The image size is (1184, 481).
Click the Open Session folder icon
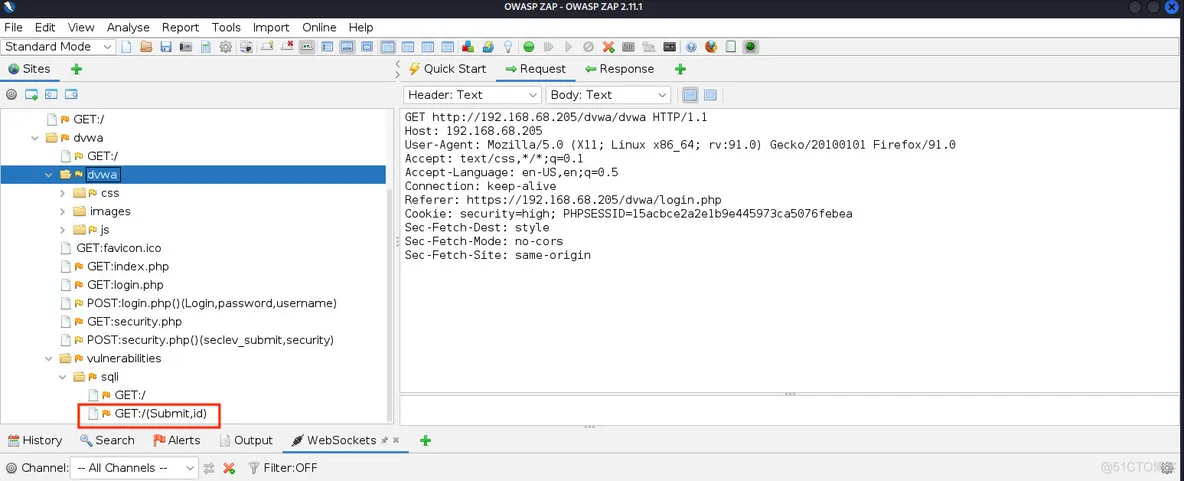pos(146,47)
